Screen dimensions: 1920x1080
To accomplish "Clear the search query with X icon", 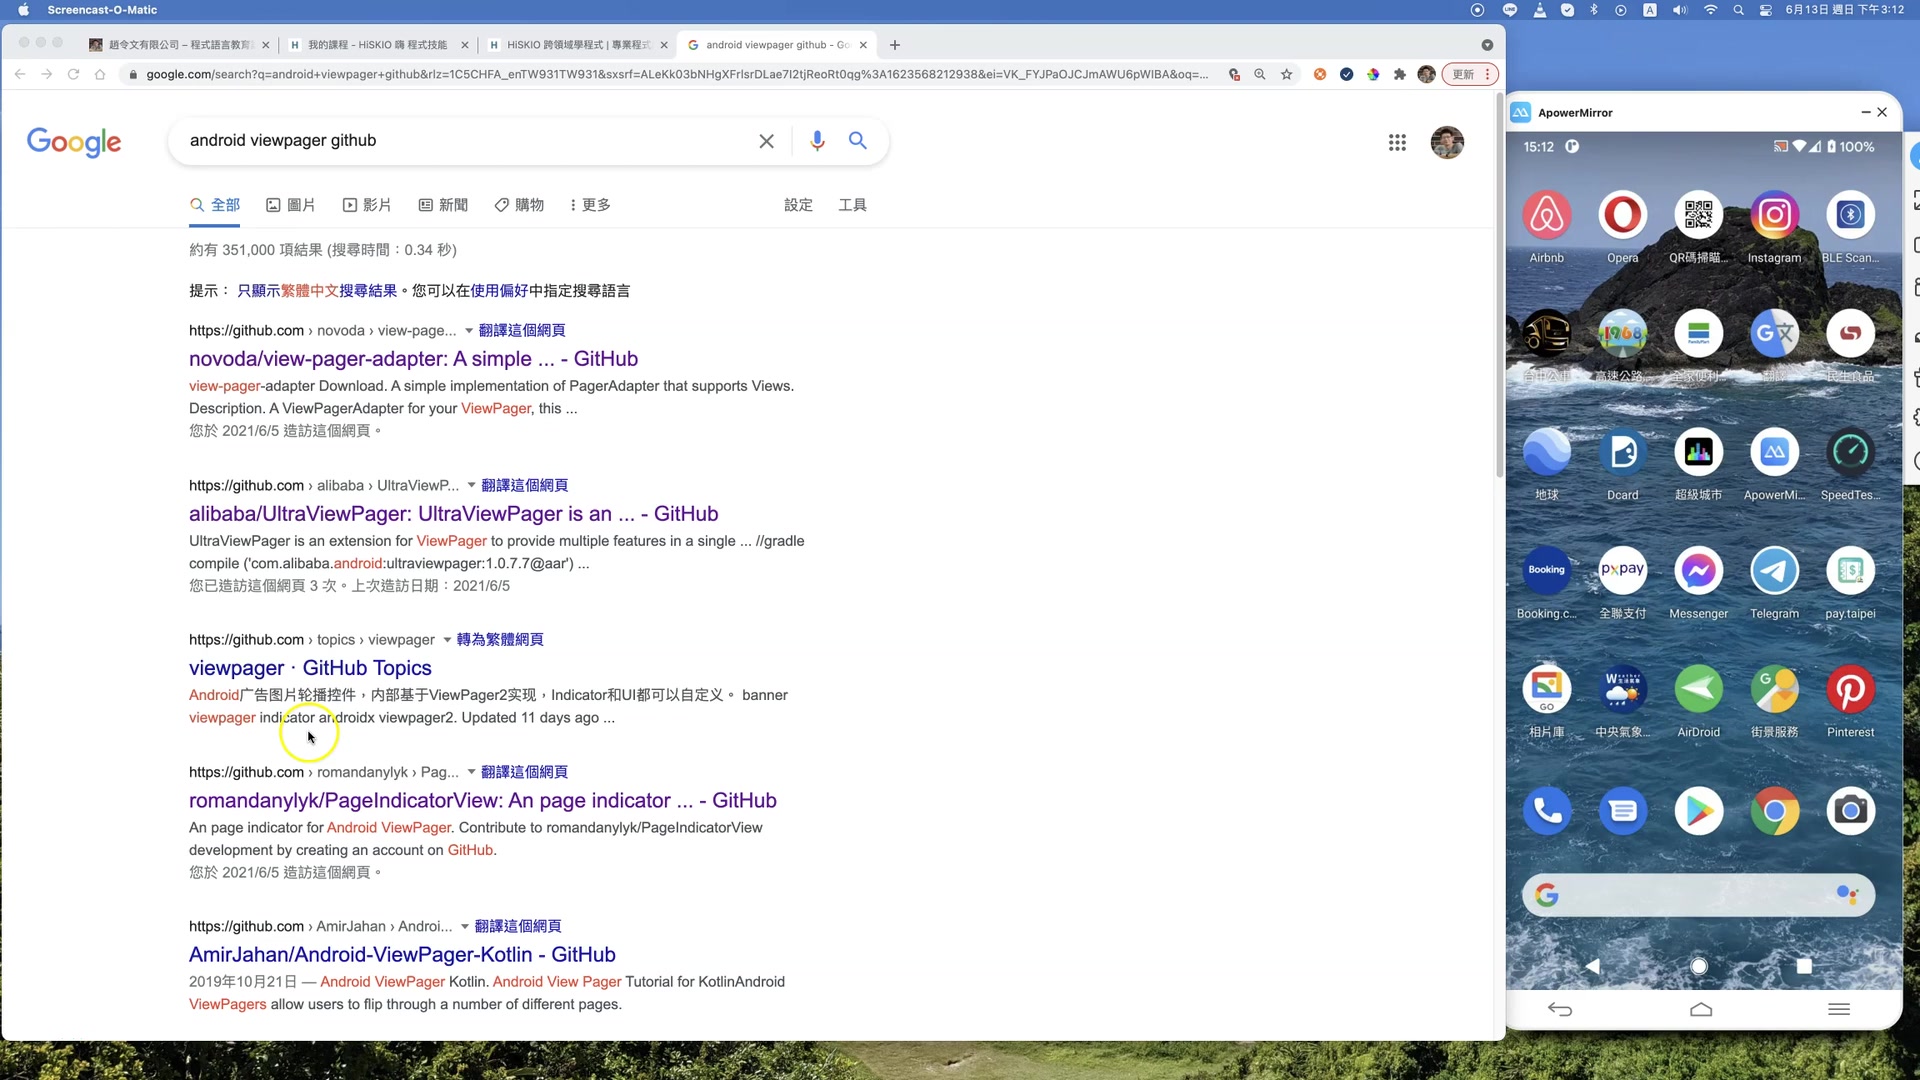I will (766, 141).
